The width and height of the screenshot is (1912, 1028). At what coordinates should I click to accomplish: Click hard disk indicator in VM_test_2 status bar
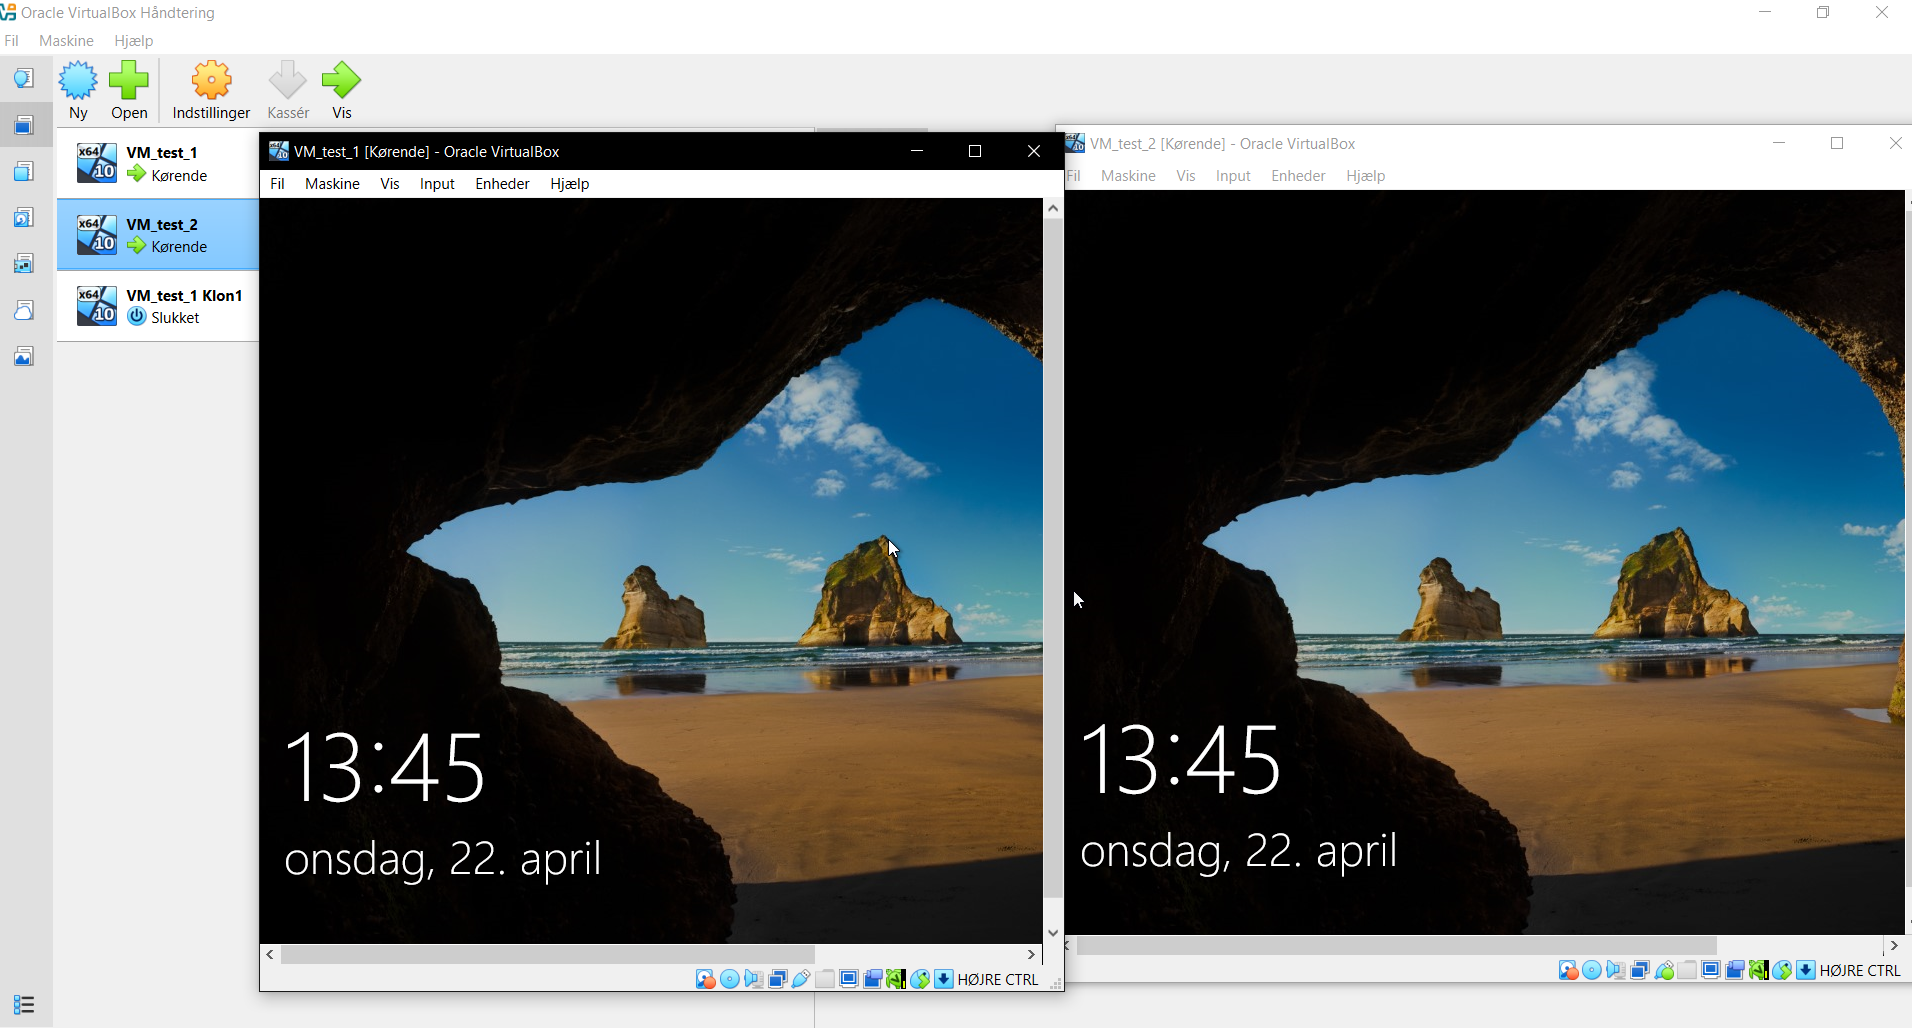1568,970
